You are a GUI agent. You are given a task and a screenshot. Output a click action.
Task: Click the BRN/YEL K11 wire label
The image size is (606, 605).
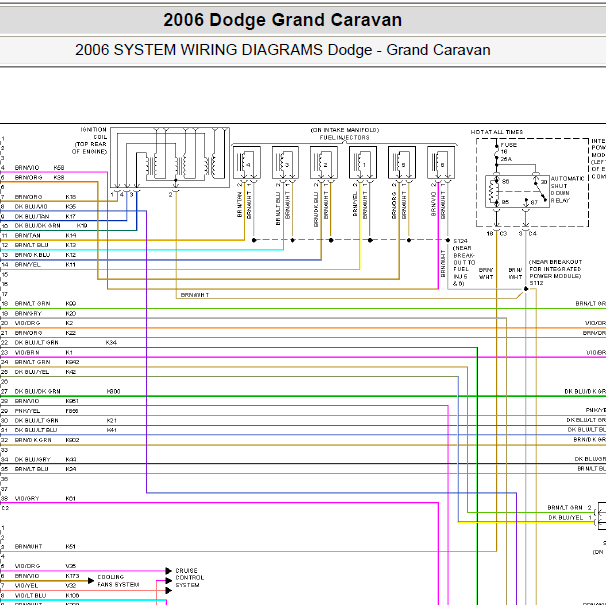(45, 265)
